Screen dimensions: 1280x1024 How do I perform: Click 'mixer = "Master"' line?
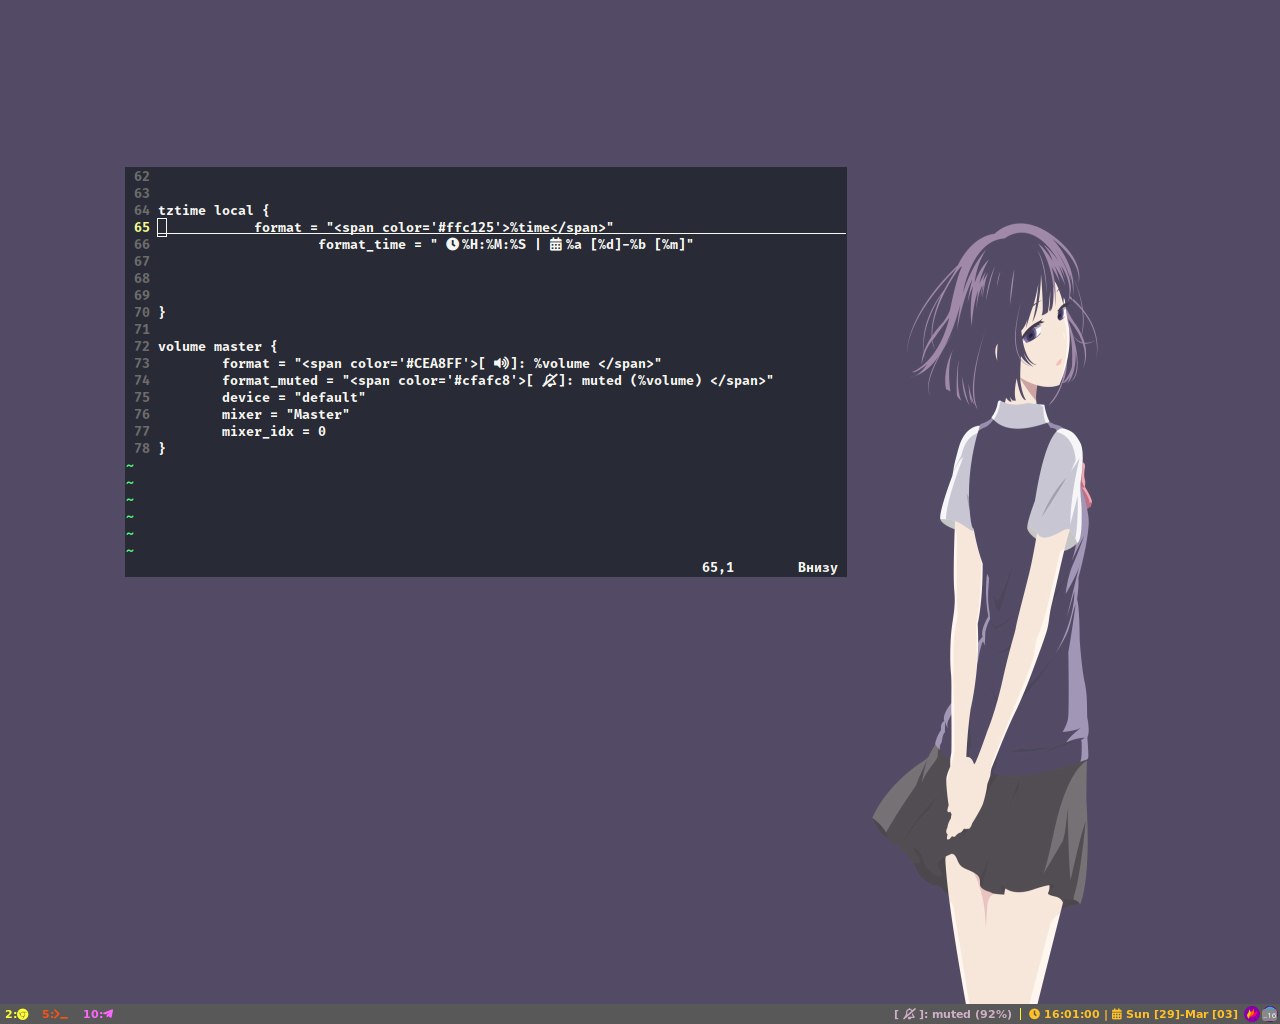[x=286, y=415]
